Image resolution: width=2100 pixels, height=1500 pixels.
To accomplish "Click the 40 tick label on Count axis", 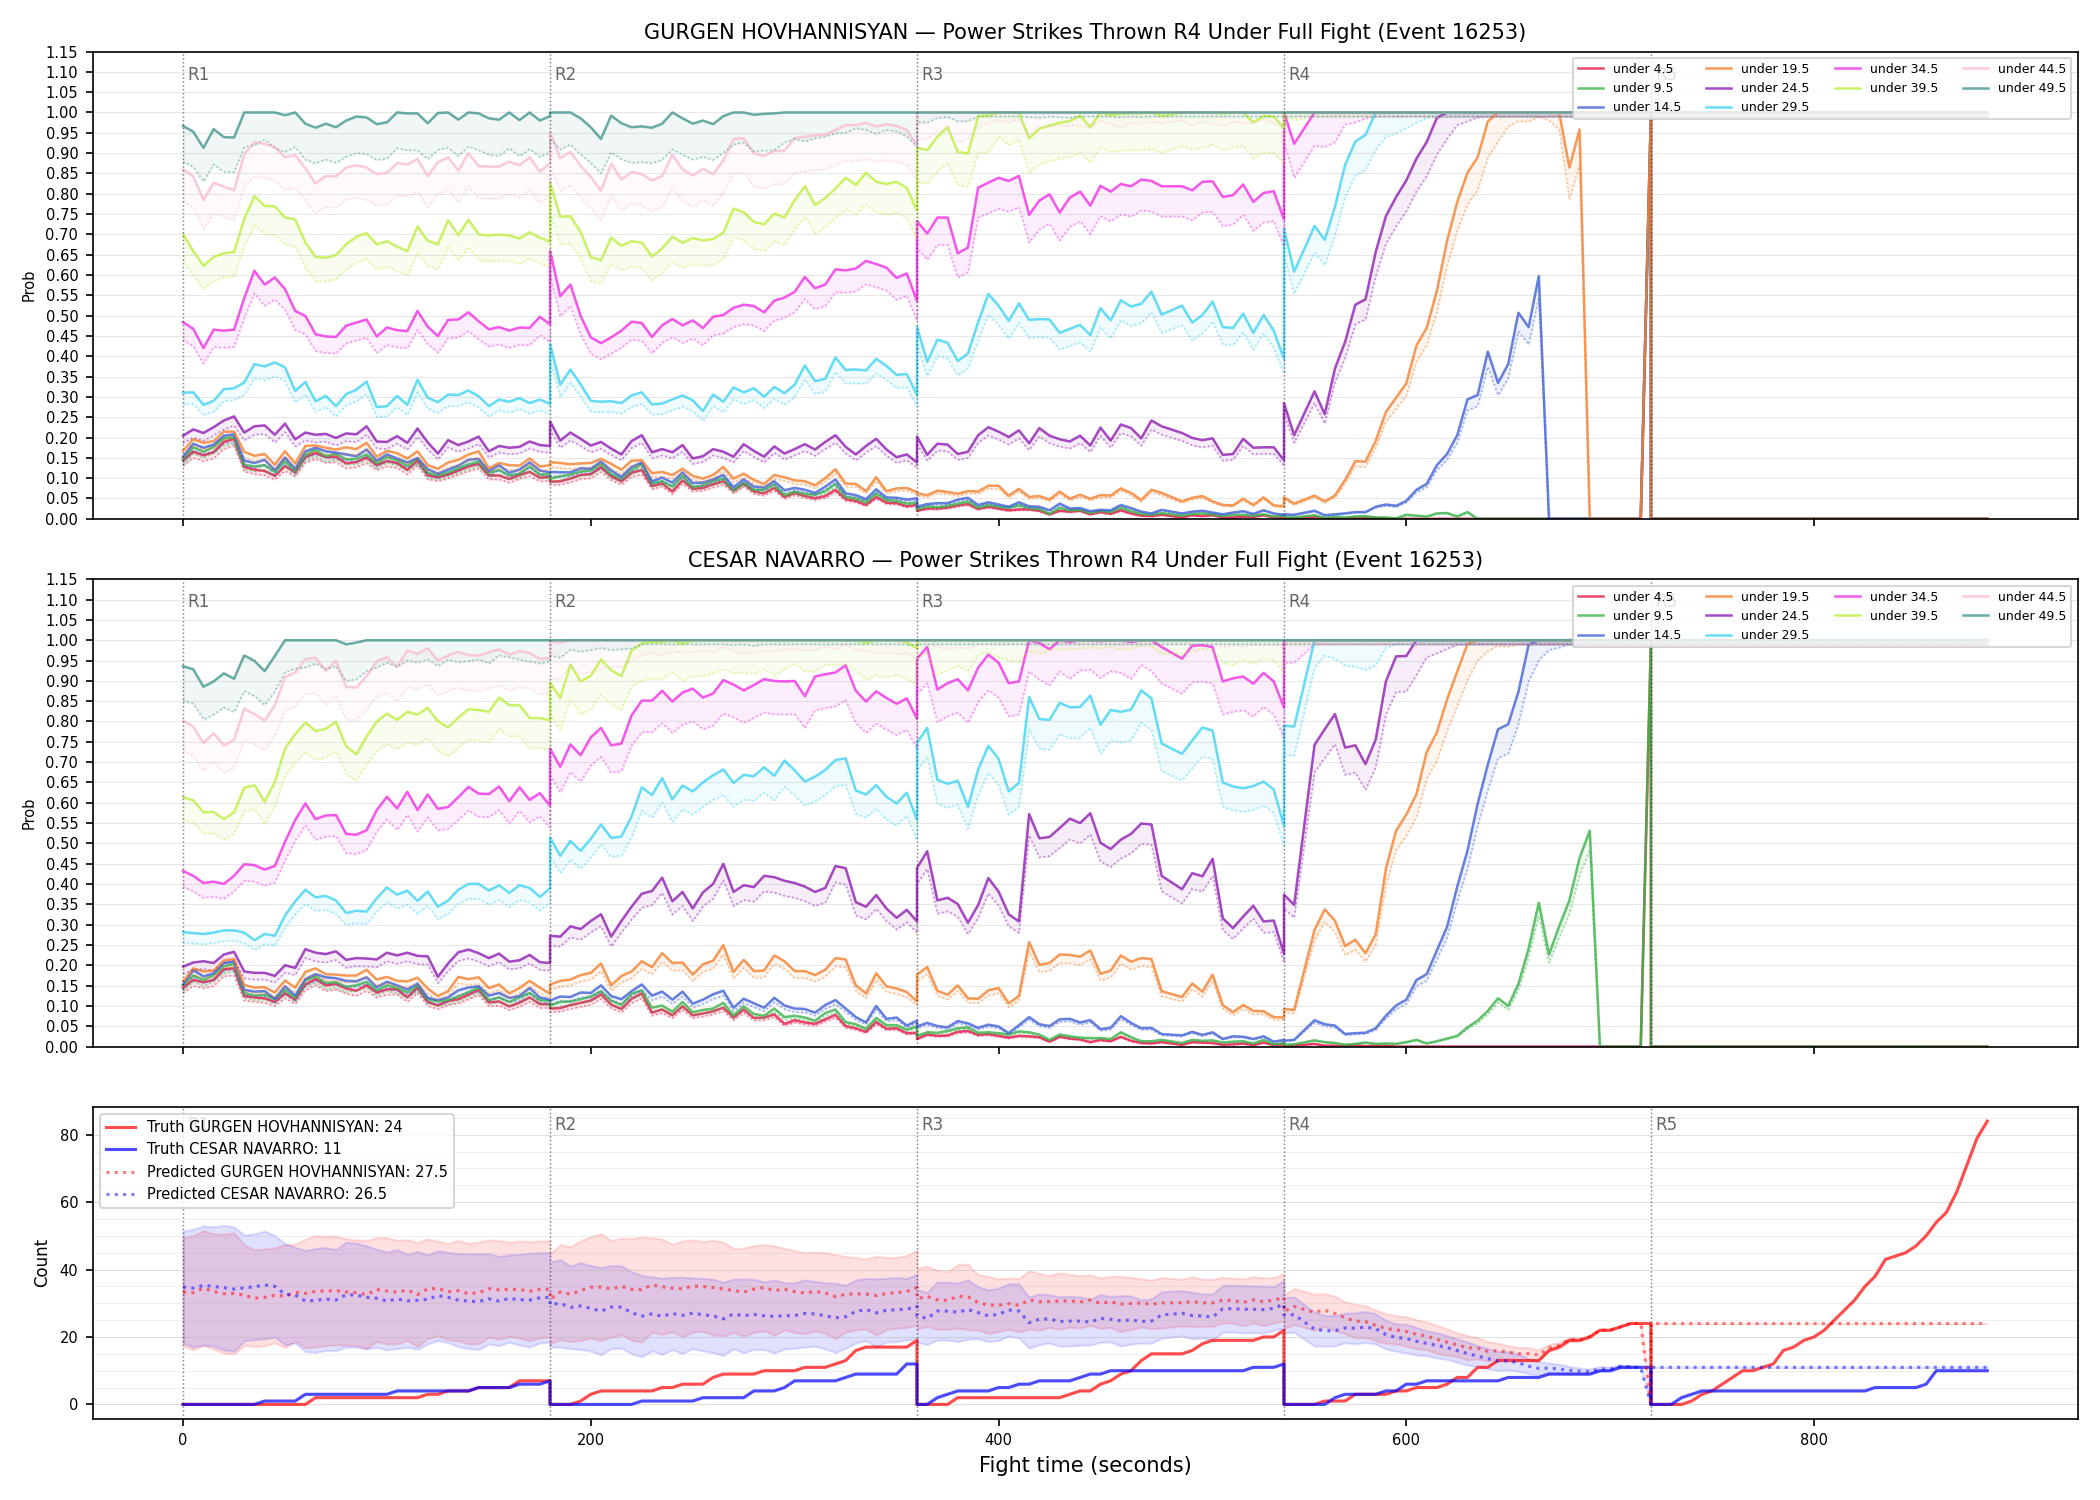I will 69,1270.
